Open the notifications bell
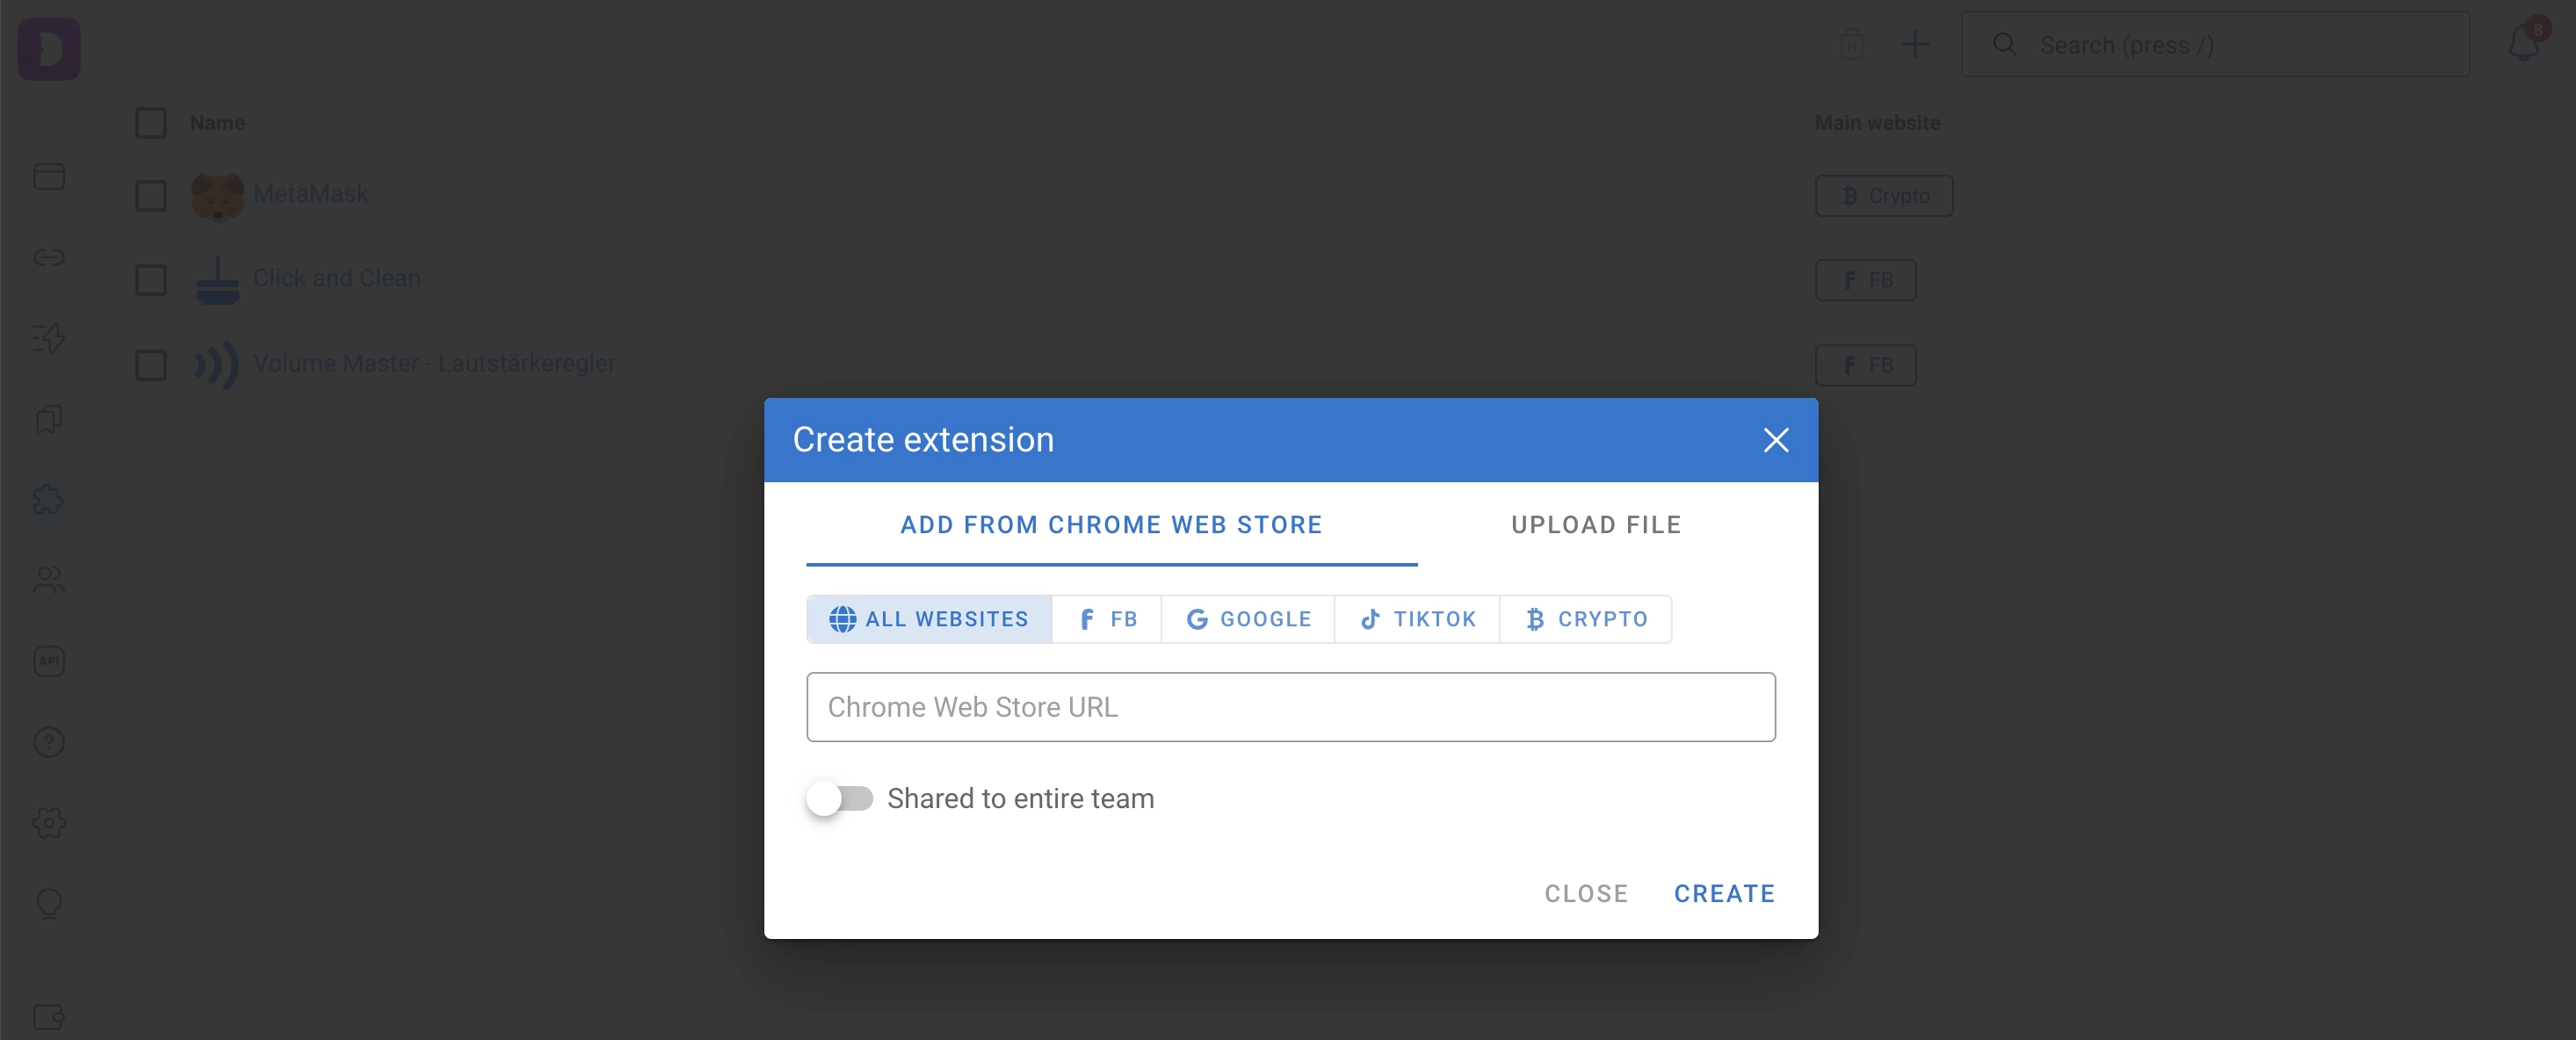Image resolution: width=2576 pixels, height=1040 pixels. (2523, 44)
